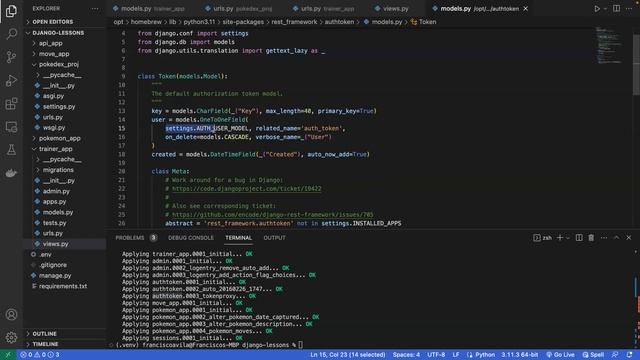Close the terminal panel
The image size is (640, 360).
pos(629,238)
